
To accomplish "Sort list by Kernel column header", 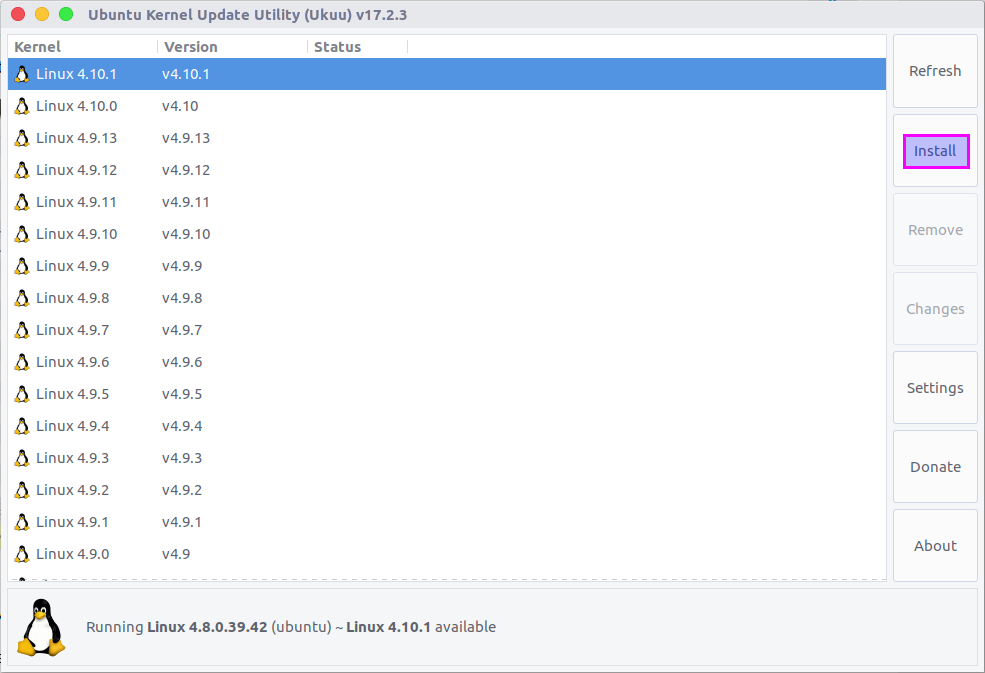I will coord(82,47).
